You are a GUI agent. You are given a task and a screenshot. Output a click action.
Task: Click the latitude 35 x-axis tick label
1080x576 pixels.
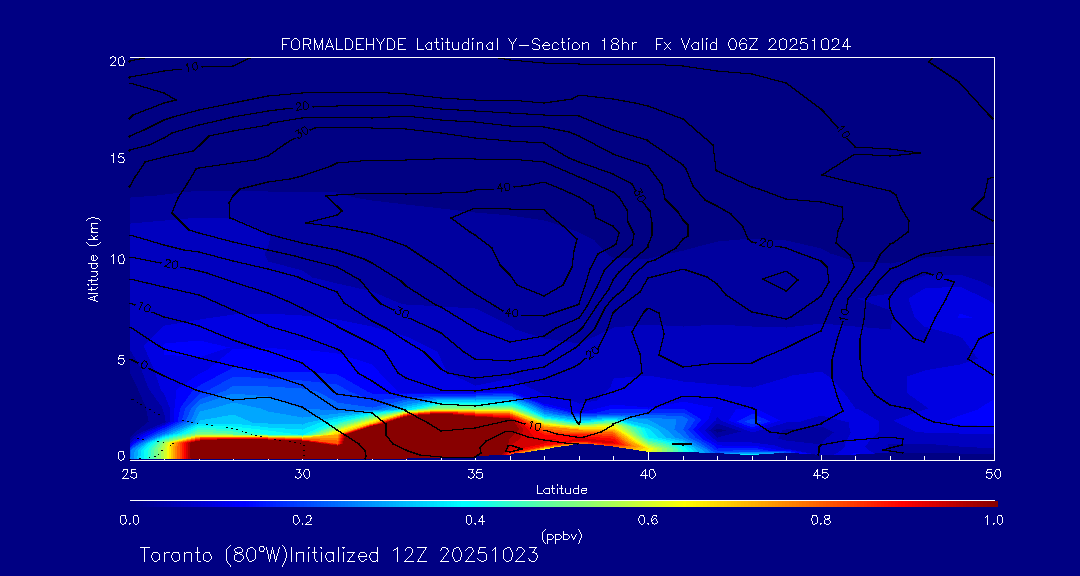coord(475,473)
